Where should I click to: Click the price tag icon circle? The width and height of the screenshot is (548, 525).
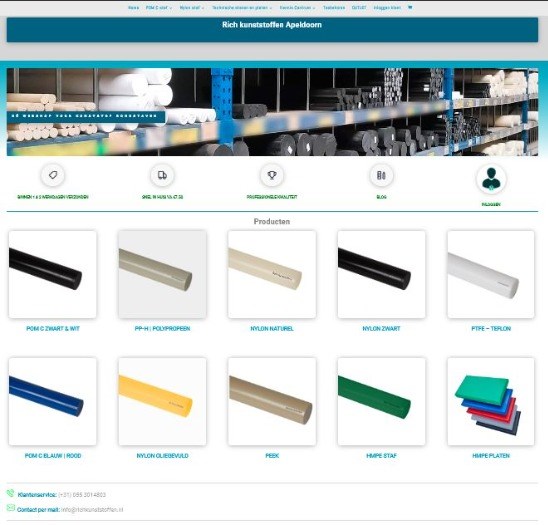(x=53, y=175)
